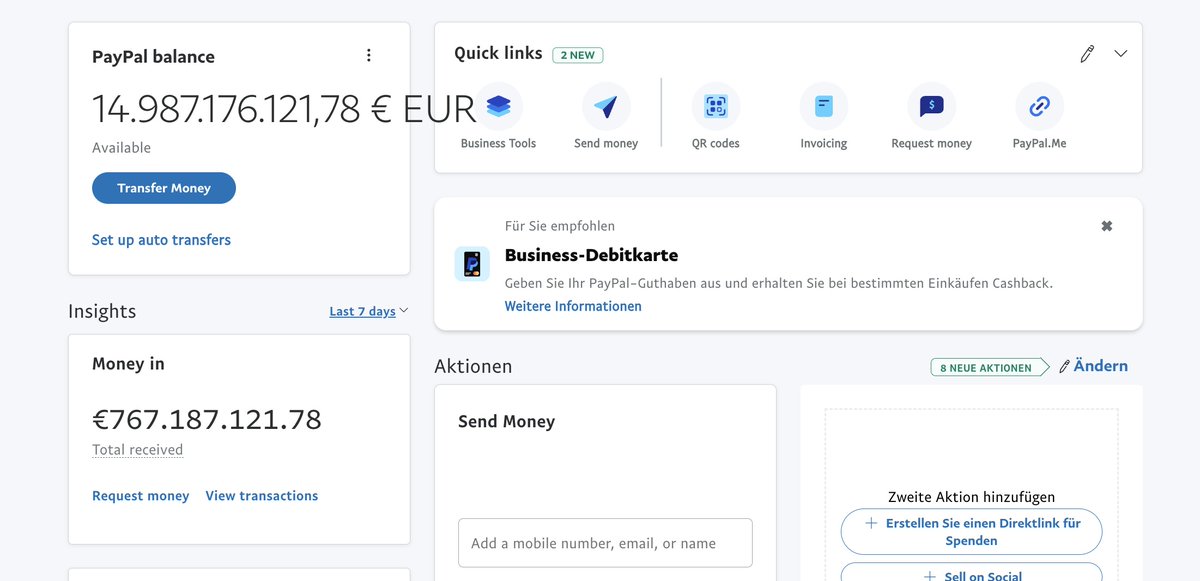Click the Send money paper plane icon
The height and width of the screenshot is (581, 1200).
point(606,106)
